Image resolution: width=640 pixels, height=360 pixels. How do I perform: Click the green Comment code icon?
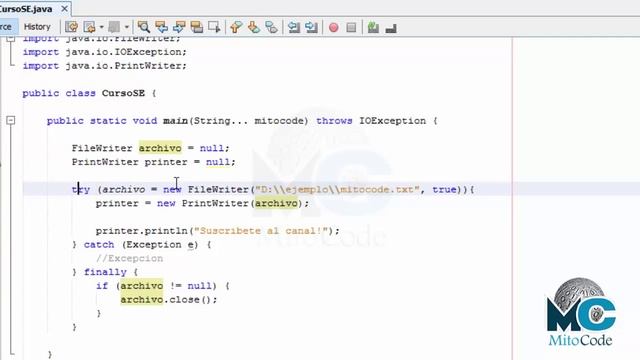pos(373,27)
